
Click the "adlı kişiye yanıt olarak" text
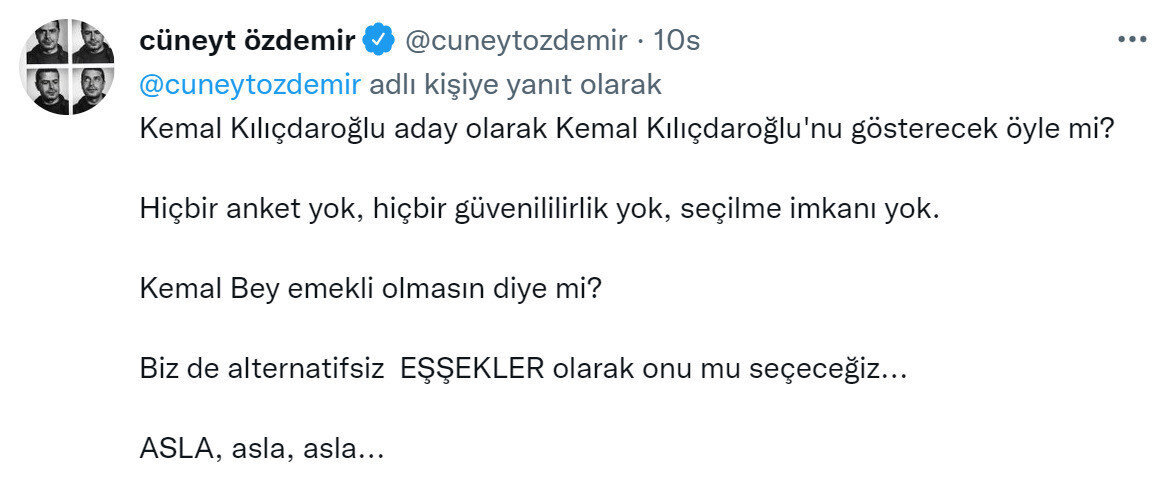(x=516, y=85)
